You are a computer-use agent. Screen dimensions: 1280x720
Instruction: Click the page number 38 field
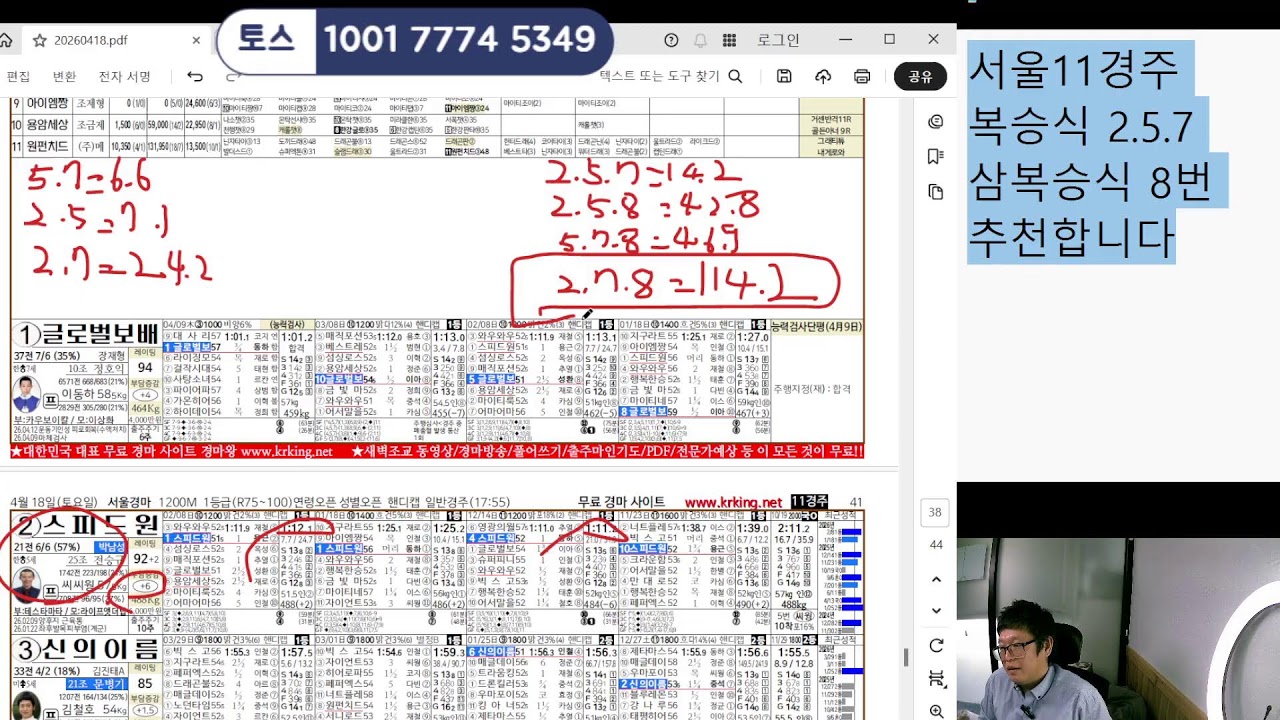point(935,512)
